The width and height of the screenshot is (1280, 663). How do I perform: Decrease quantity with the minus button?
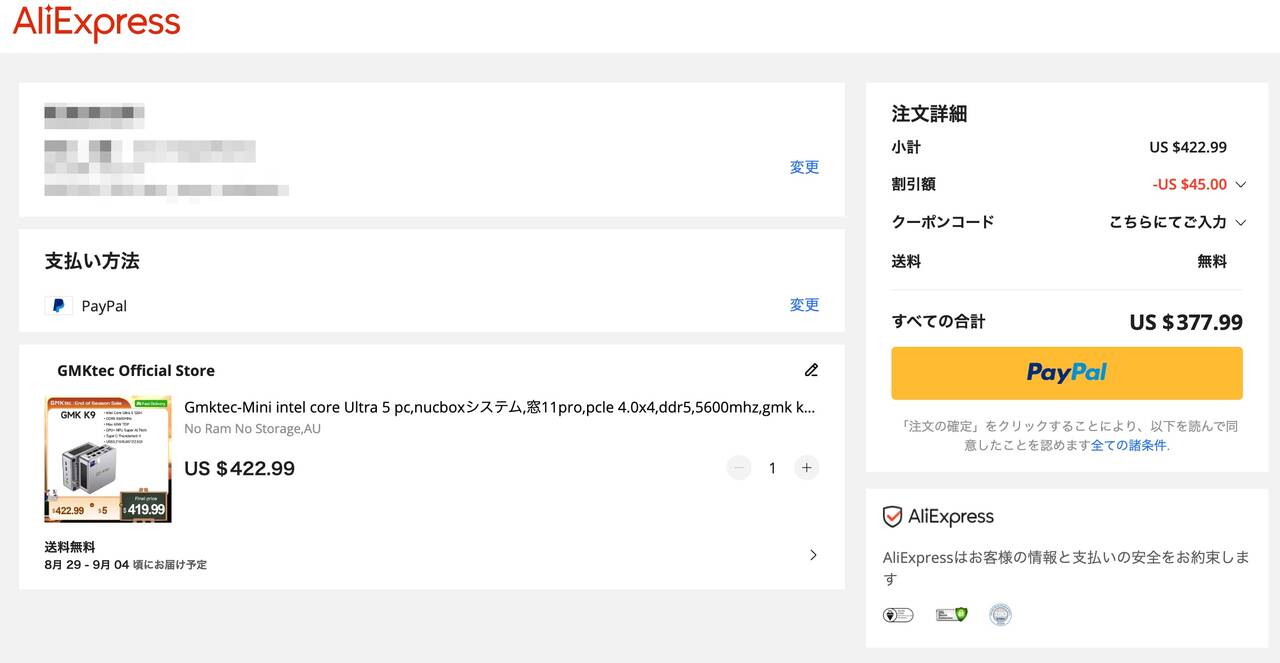(x=739, y=468)
